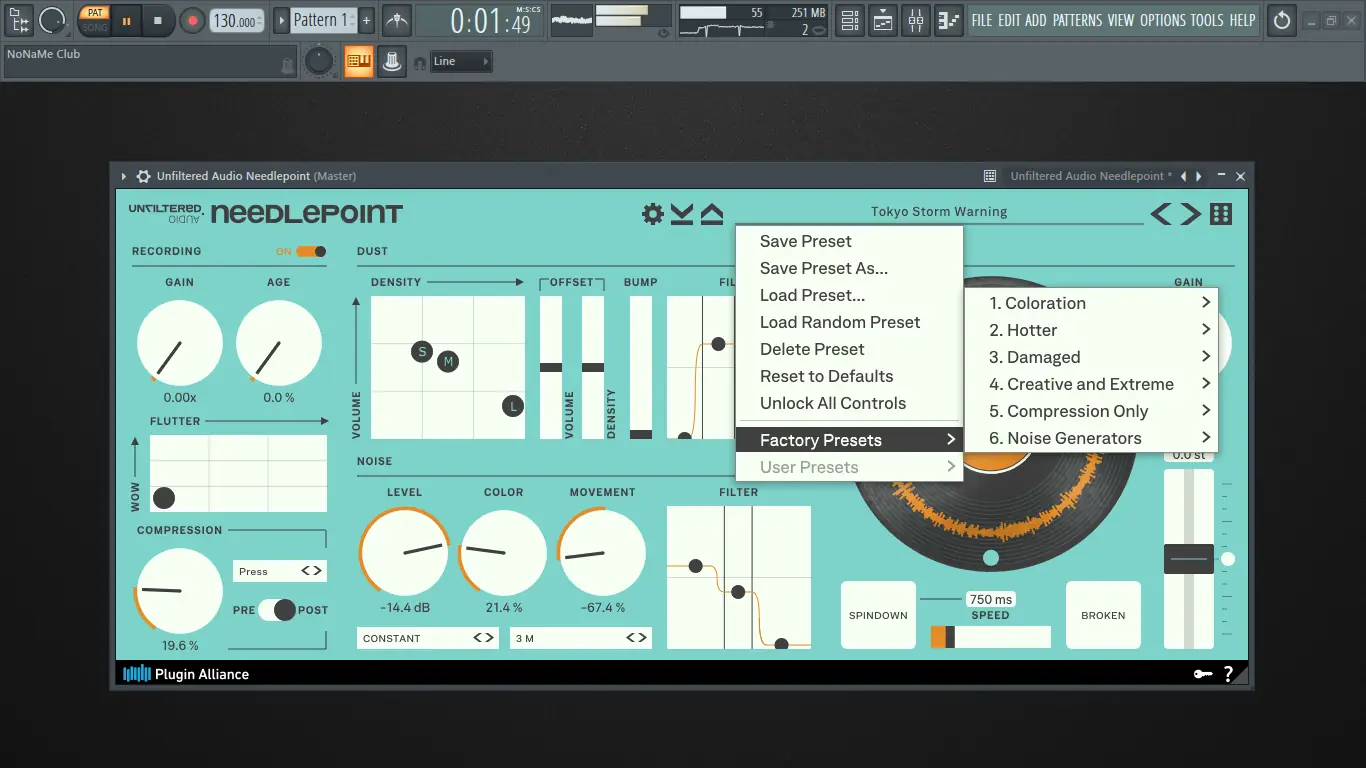Change the noise CONSTANT mode selector
1366x768 pixels.
coord(427,638)
